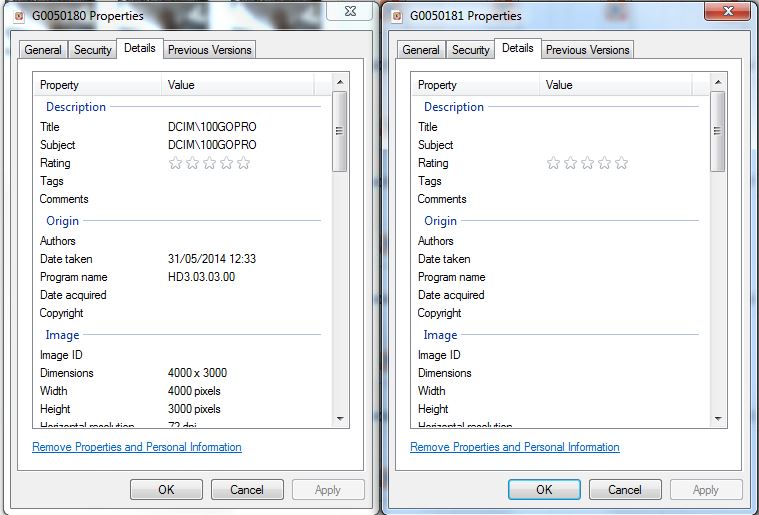Set fifth rating star in G0050181 dialog
The width and height of the screenshot is (759, 515).
pos(621,163)
